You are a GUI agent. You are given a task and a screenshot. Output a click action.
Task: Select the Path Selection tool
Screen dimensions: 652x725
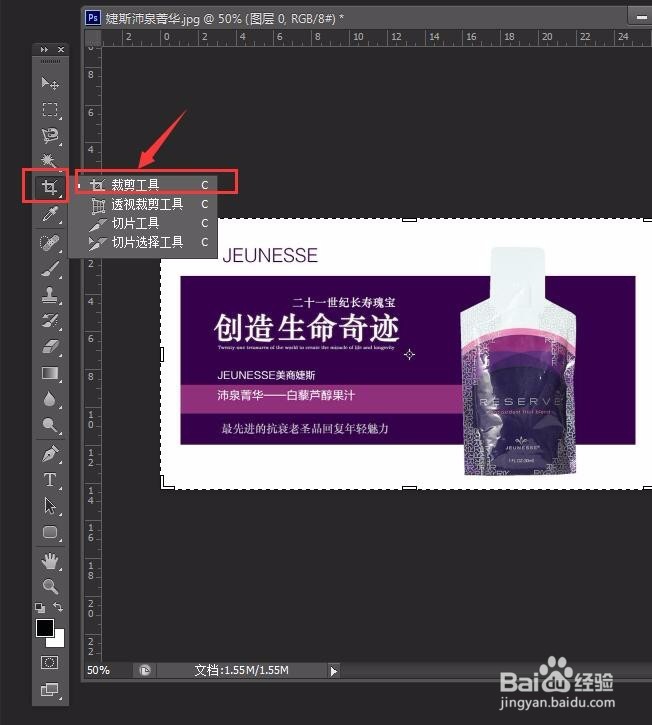50,506
